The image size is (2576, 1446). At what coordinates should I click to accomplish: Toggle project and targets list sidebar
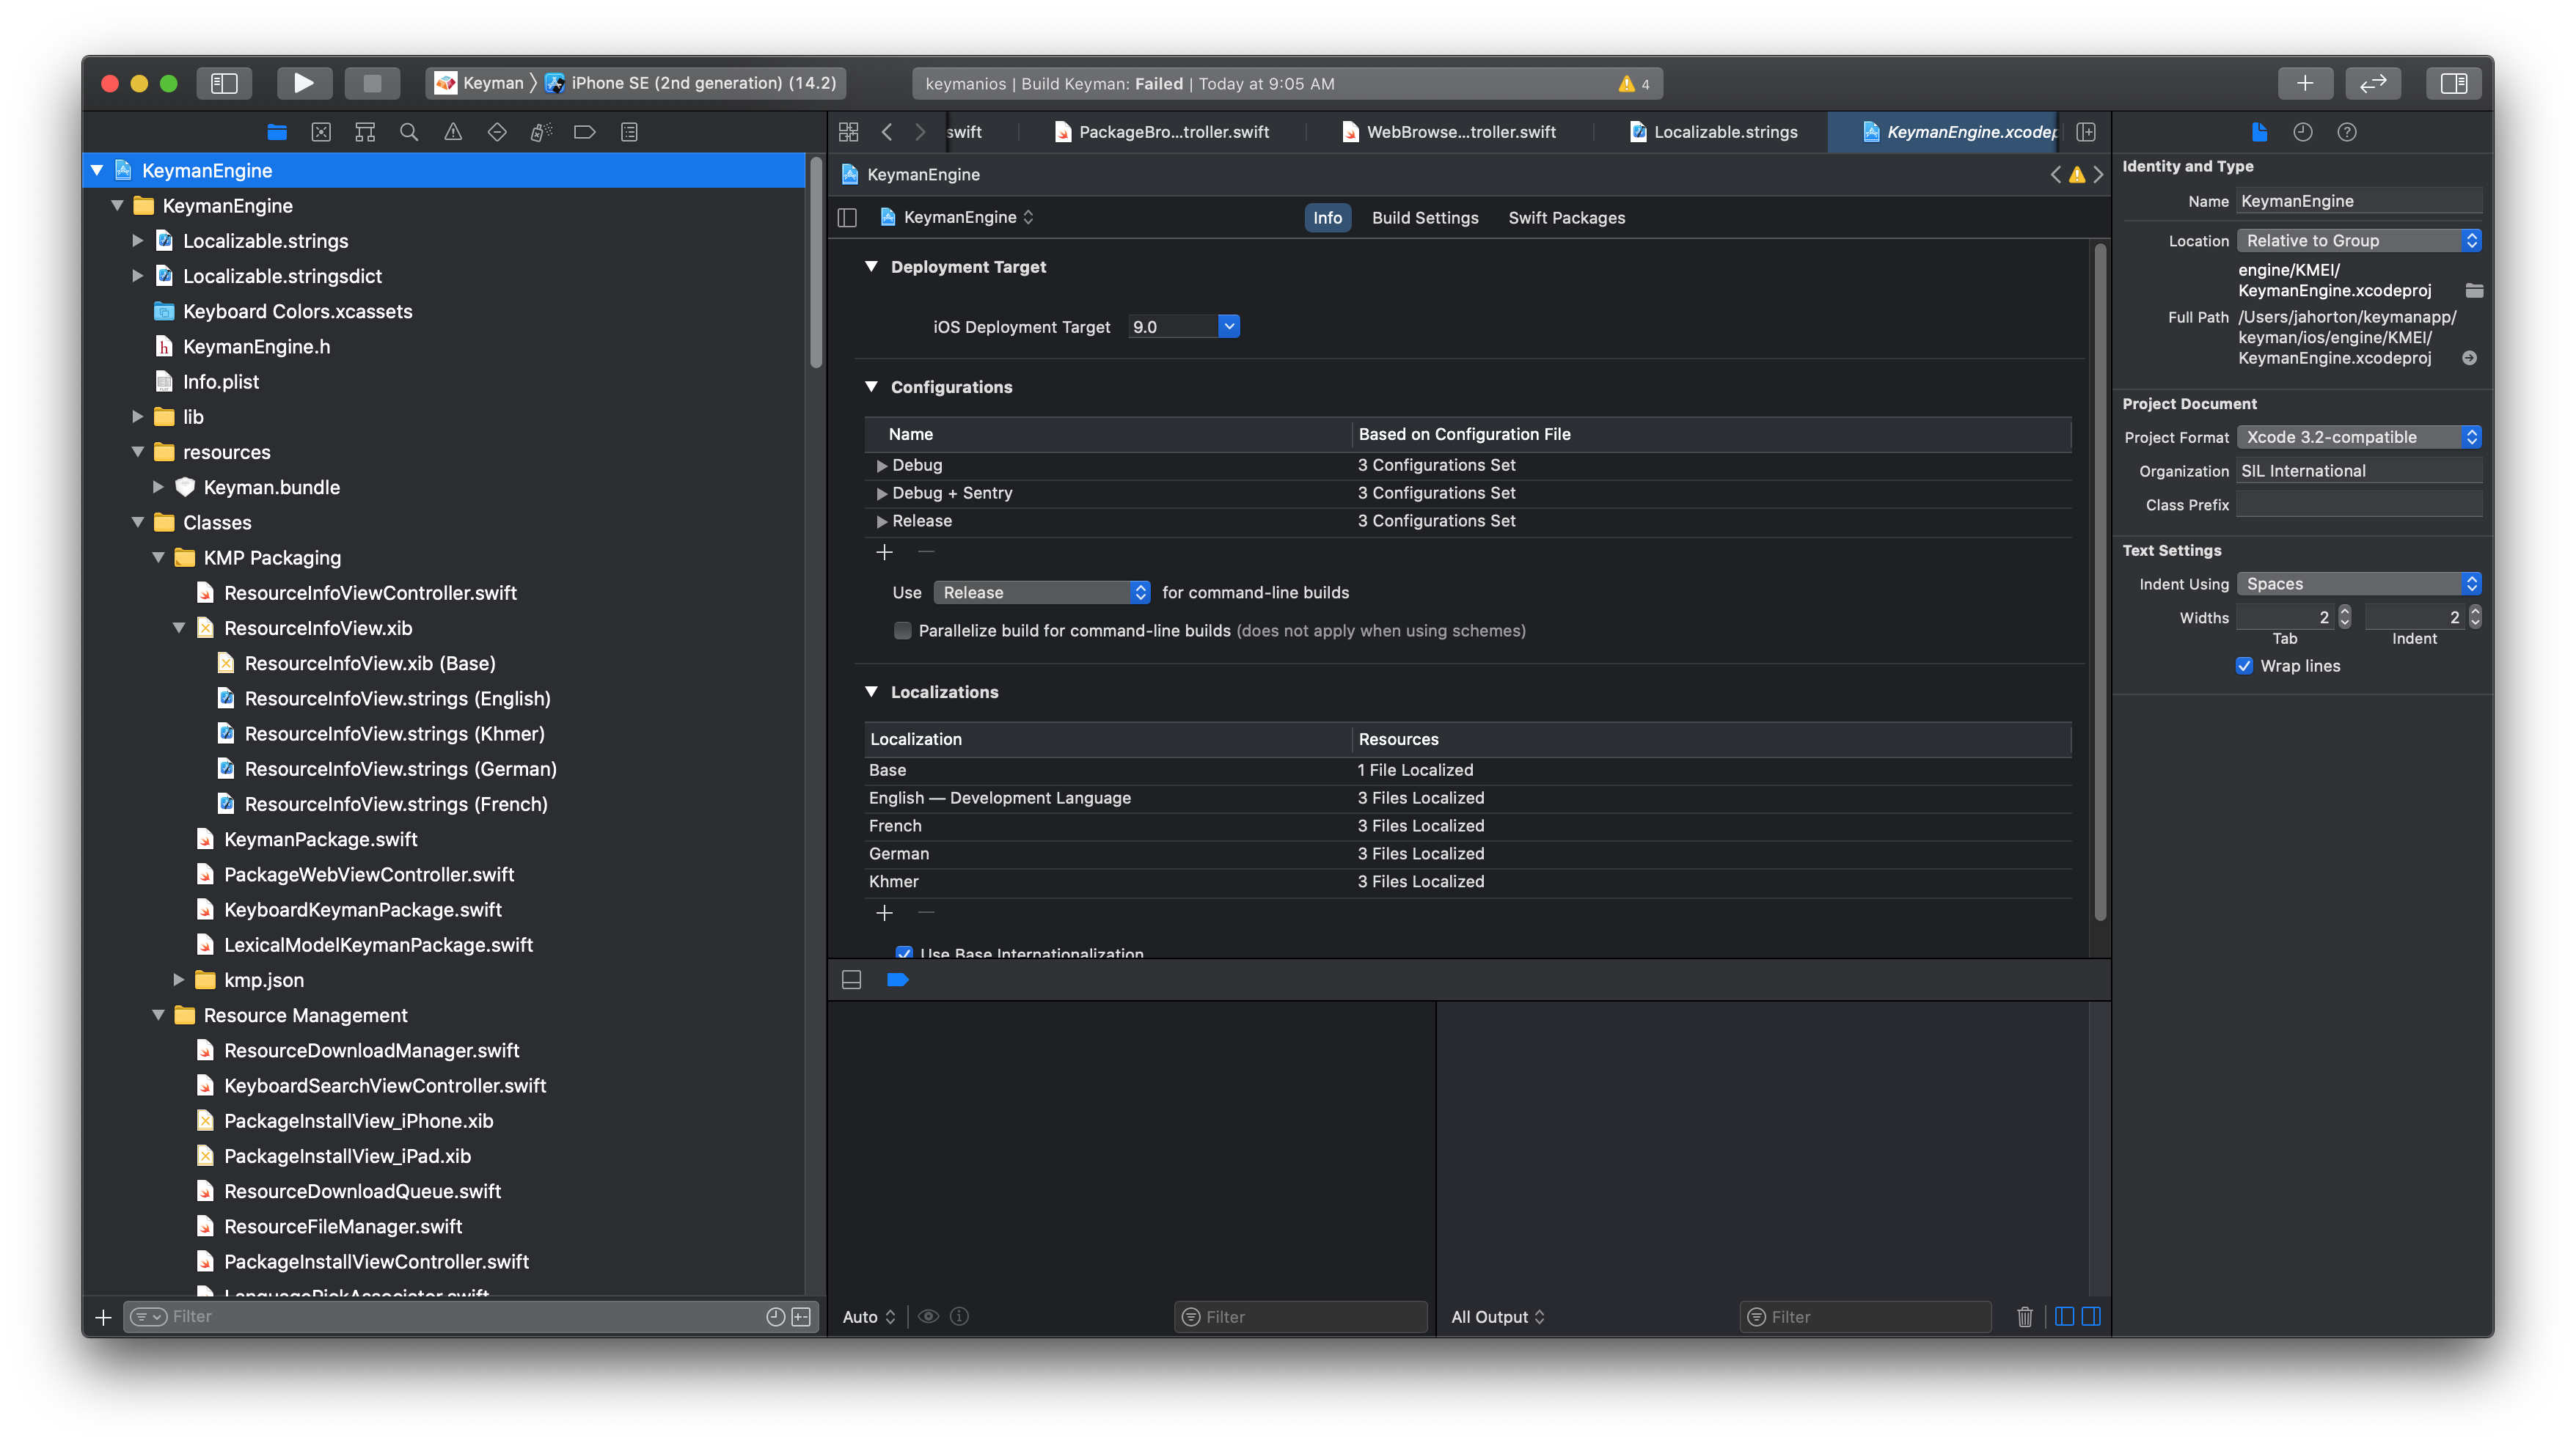[847, 218]
